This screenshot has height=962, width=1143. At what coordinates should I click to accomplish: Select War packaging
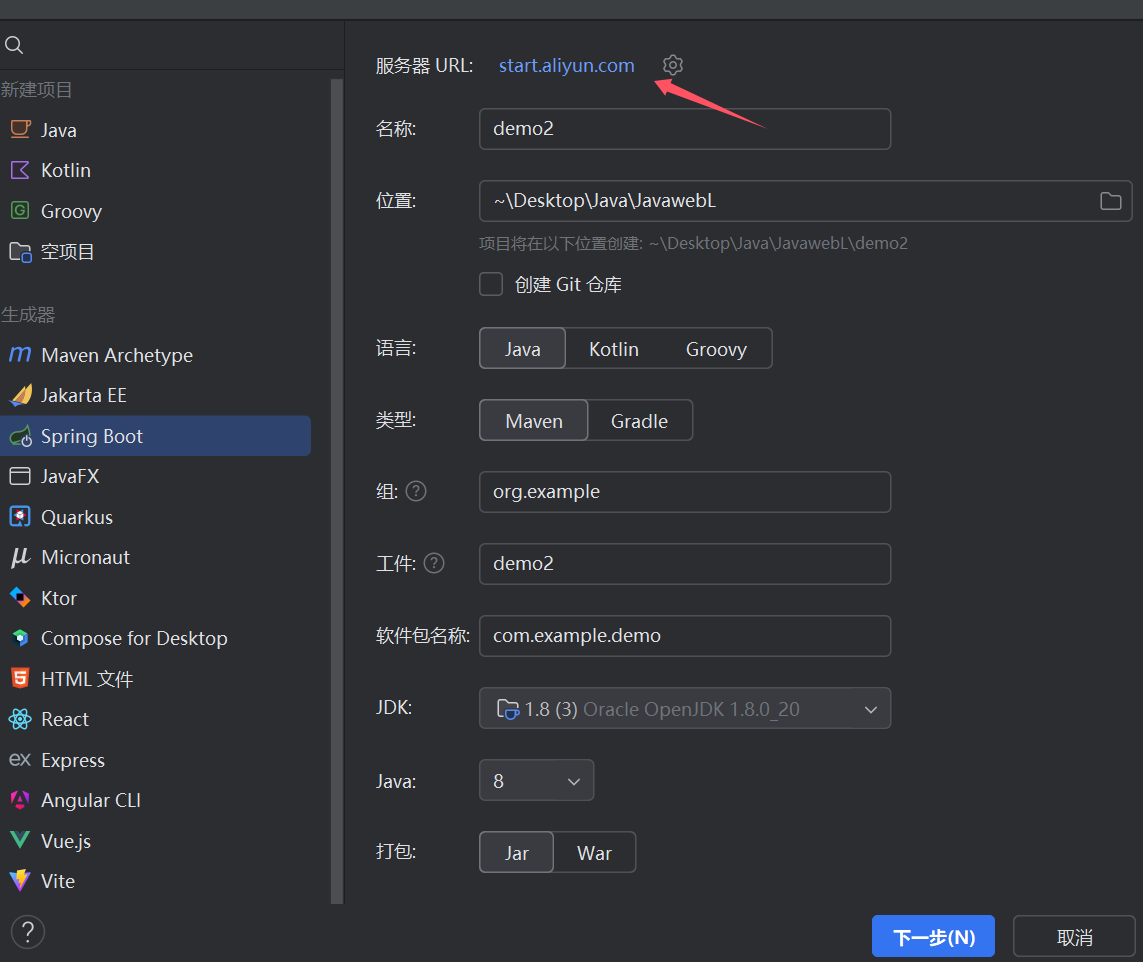pyautogui.click(x=594, y=853)
